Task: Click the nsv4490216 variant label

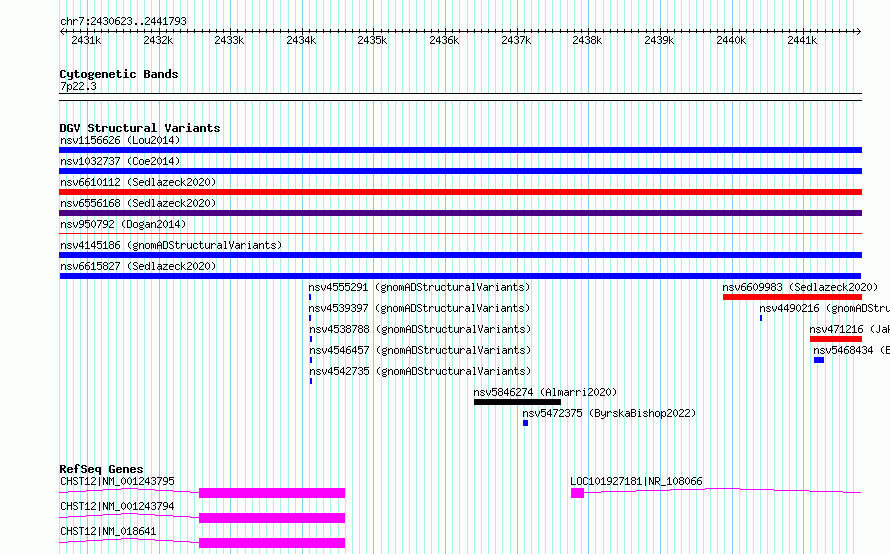Action: [x=825, y=308]
